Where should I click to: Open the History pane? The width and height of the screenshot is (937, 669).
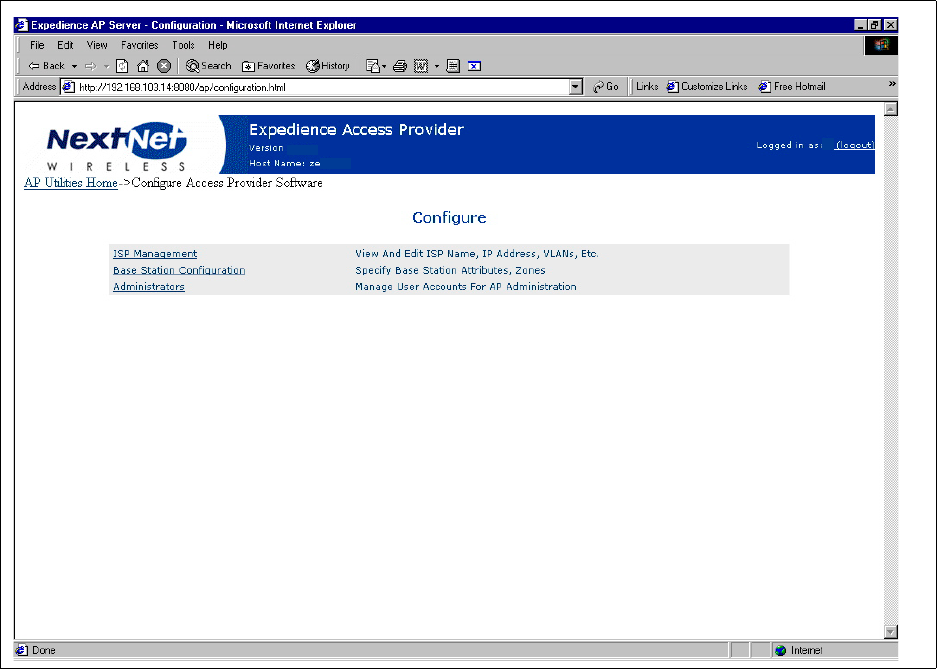pos(327,66)
